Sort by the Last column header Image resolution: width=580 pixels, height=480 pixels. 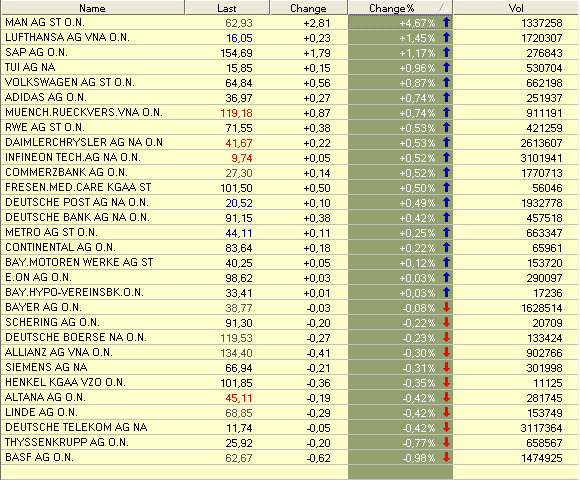227,8
